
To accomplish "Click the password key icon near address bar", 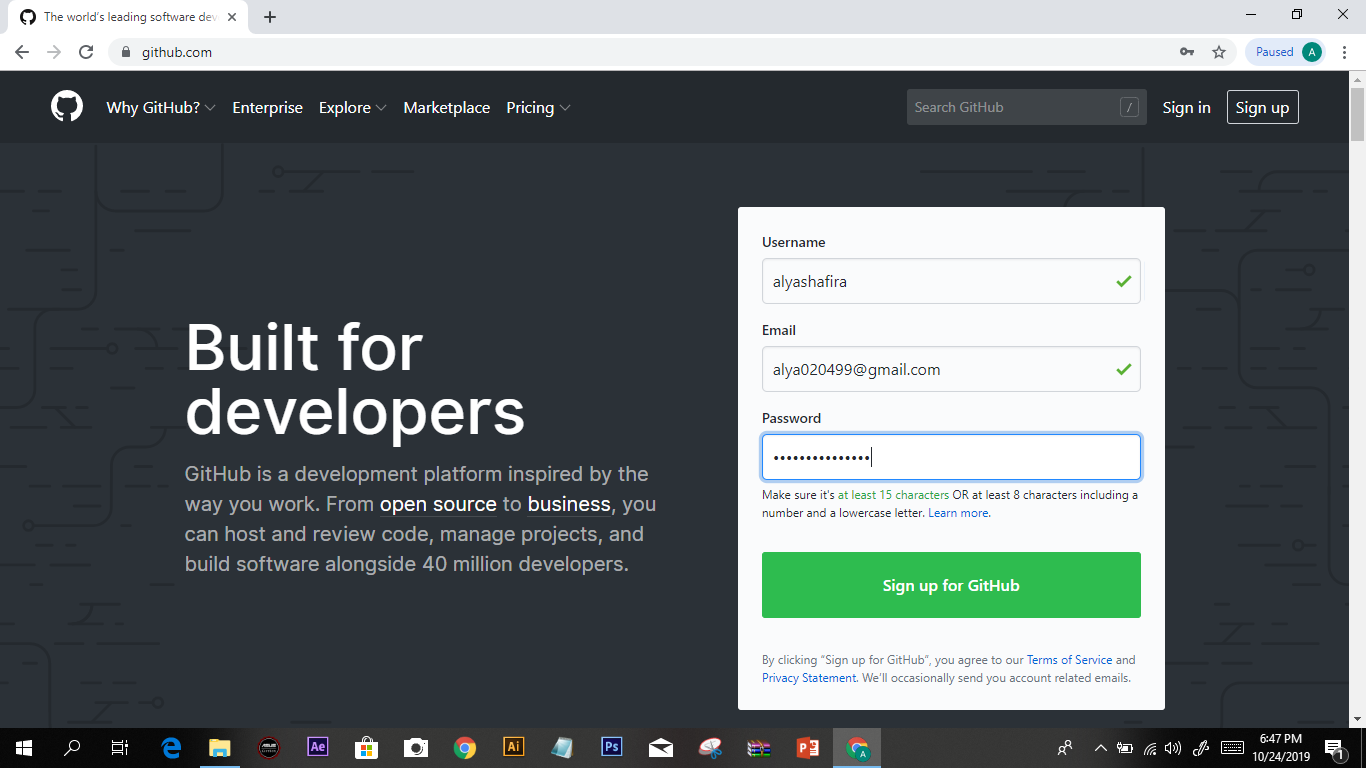I will point(1187,51).
